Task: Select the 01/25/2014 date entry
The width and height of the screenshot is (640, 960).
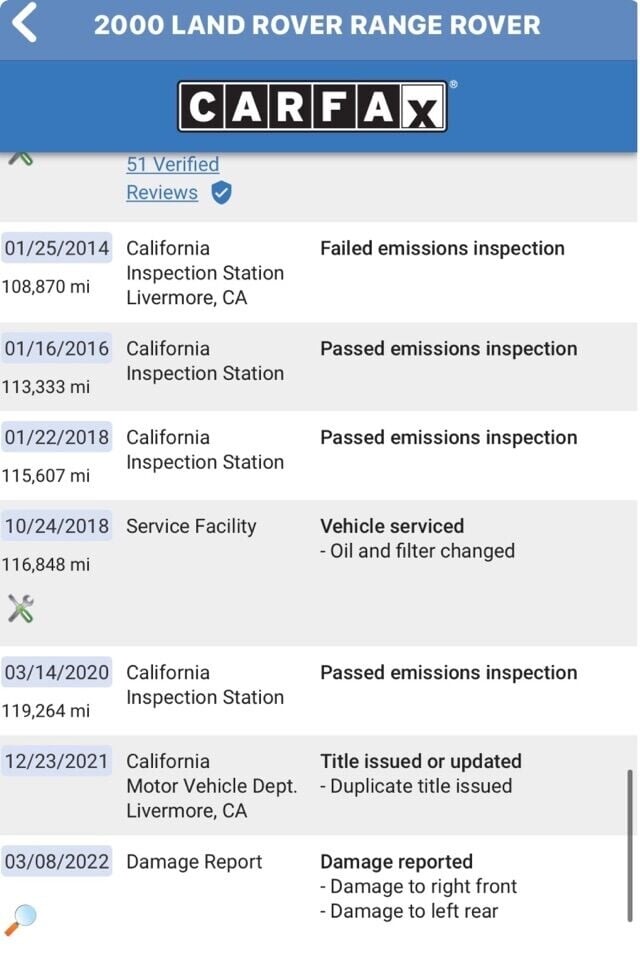Action: (57, 248)
